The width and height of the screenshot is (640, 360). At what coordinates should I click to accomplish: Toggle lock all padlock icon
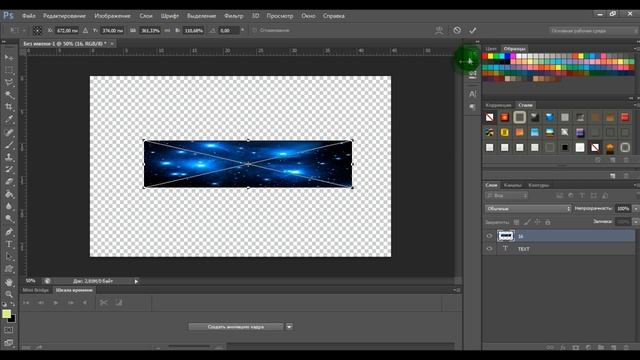click(548, 222)
